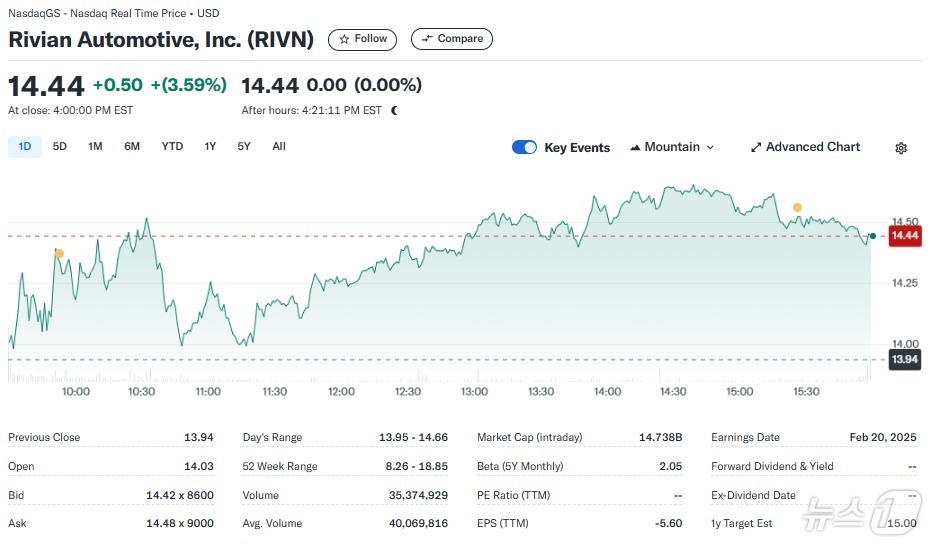Image resolution: width=932 pixels, height=547 pixels.
Task: Click the star icon in Follow button
Action: point(344,39)
